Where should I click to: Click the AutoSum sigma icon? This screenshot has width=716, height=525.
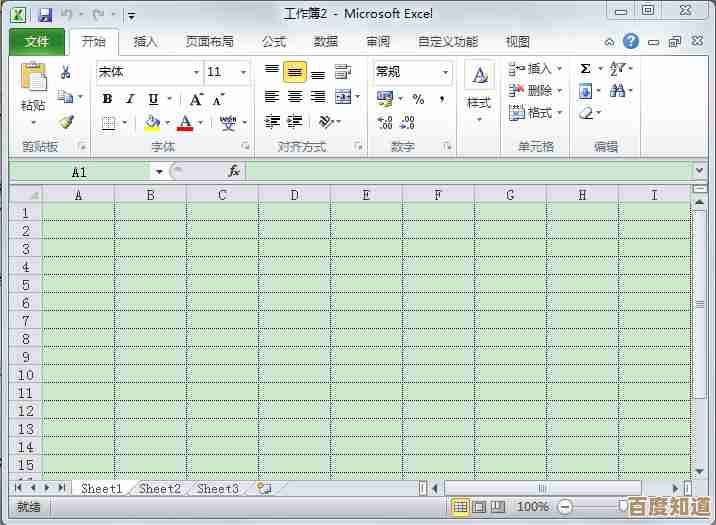click(585, 69)
